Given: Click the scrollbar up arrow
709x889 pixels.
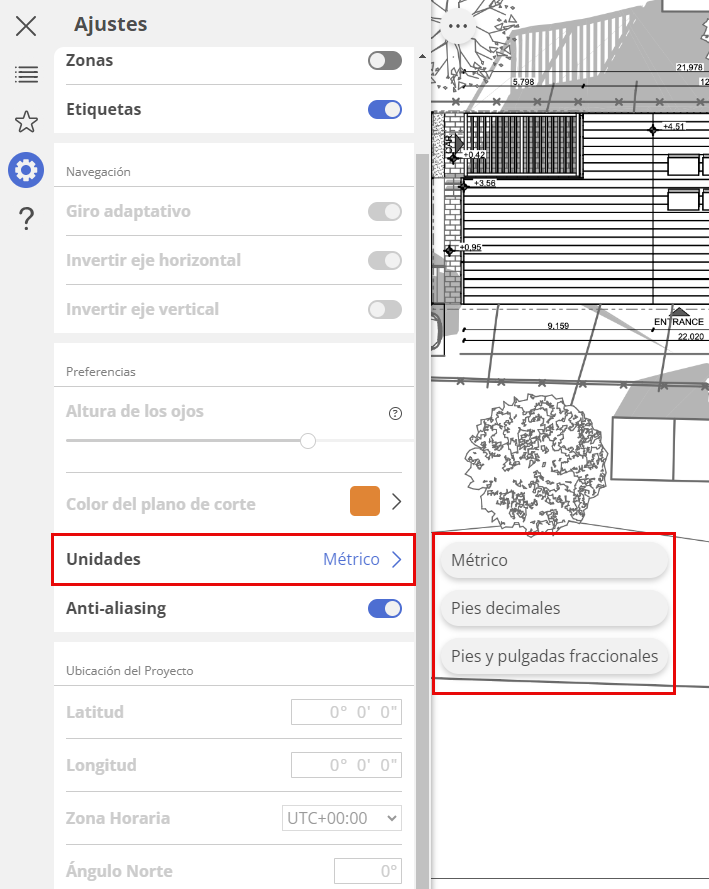Looking at the screenshot, I should 422,57.
